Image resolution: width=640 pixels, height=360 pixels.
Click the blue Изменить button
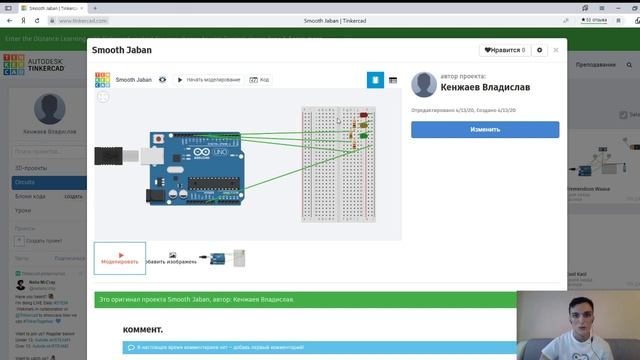(485, 129)
